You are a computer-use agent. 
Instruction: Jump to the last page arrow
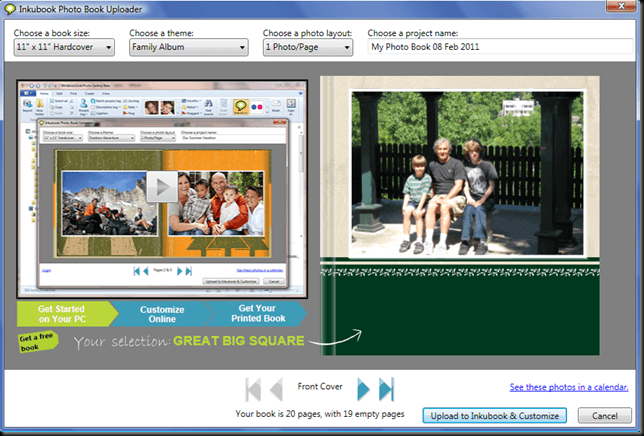(x=386, y=389)
